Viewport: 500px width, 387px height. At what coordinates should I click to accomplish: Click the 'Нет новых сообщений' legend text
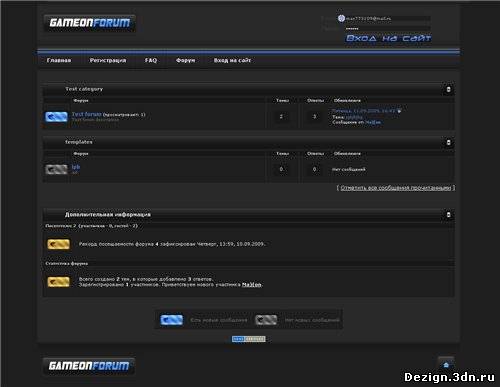312,320
